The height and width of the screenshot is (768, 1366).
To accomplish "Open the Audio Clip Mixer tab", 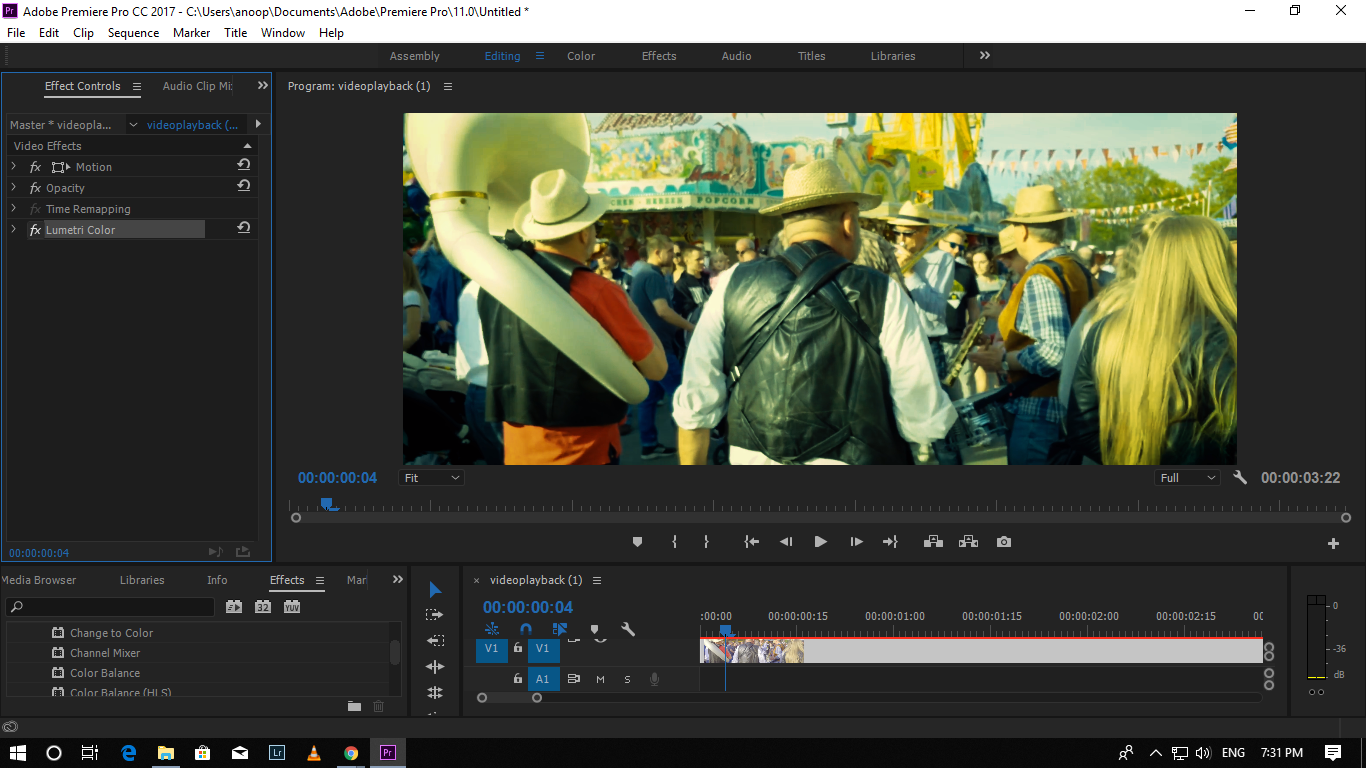I will 197,86.
